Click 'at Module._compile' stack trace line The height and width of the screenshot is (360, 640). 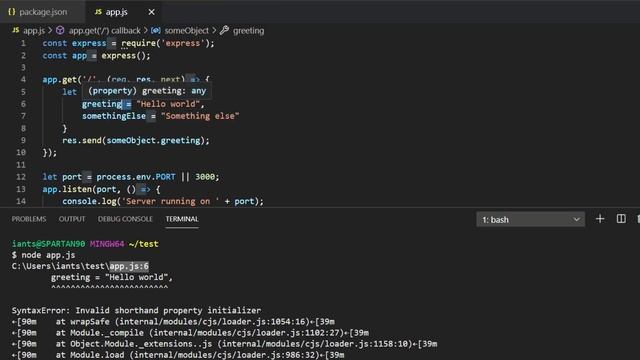[190, 333]
